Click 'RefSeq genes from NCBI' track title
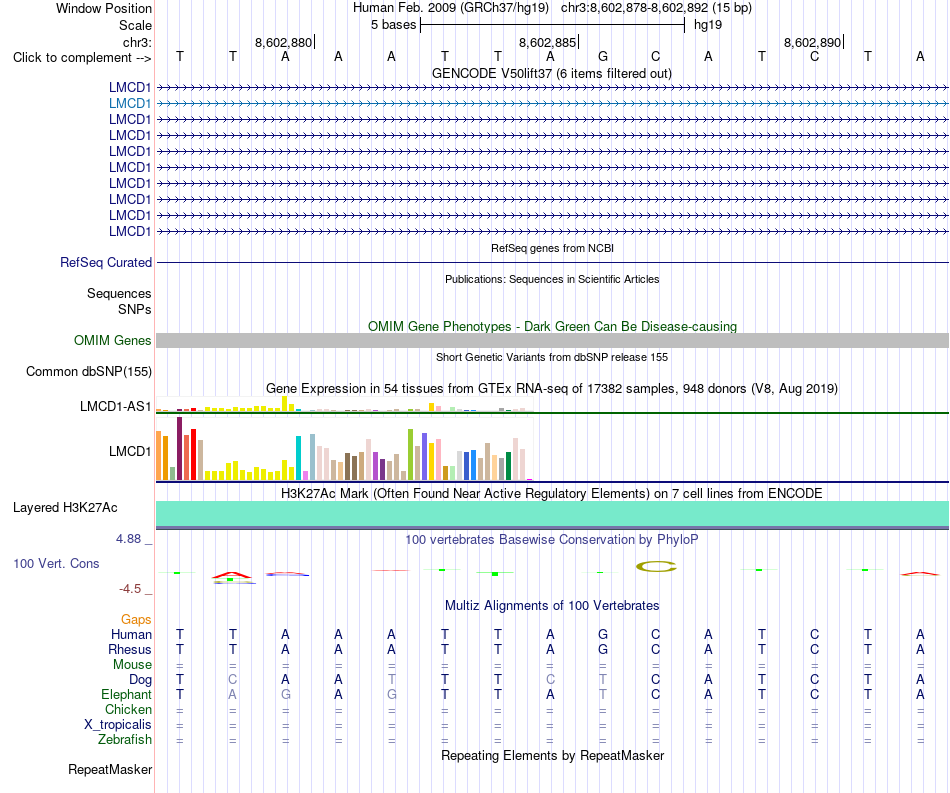This screenshot has height=793, width=950. point(552,248)
